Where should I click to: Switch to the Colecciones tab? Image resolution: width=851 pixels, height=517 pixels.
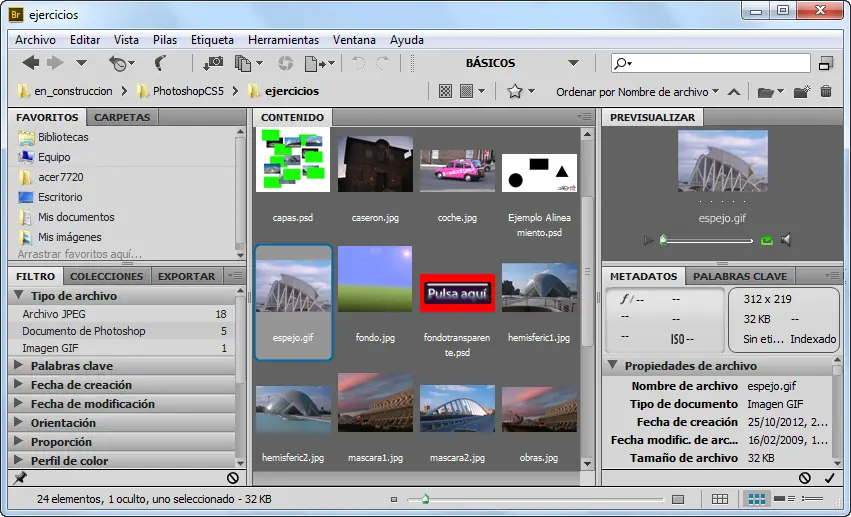[x=106, y=276]
